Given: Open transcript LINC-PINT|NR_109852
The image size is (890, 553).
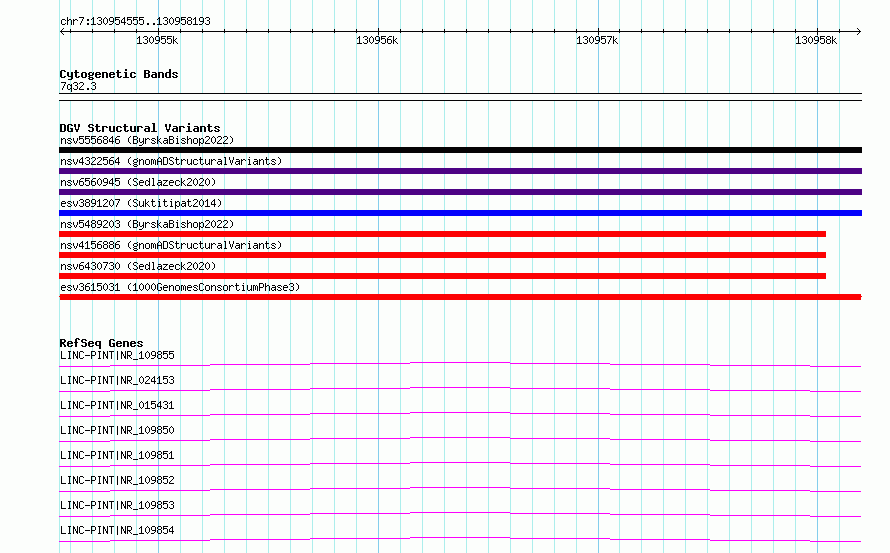Looking at the screenshot, I should point(117,480).
